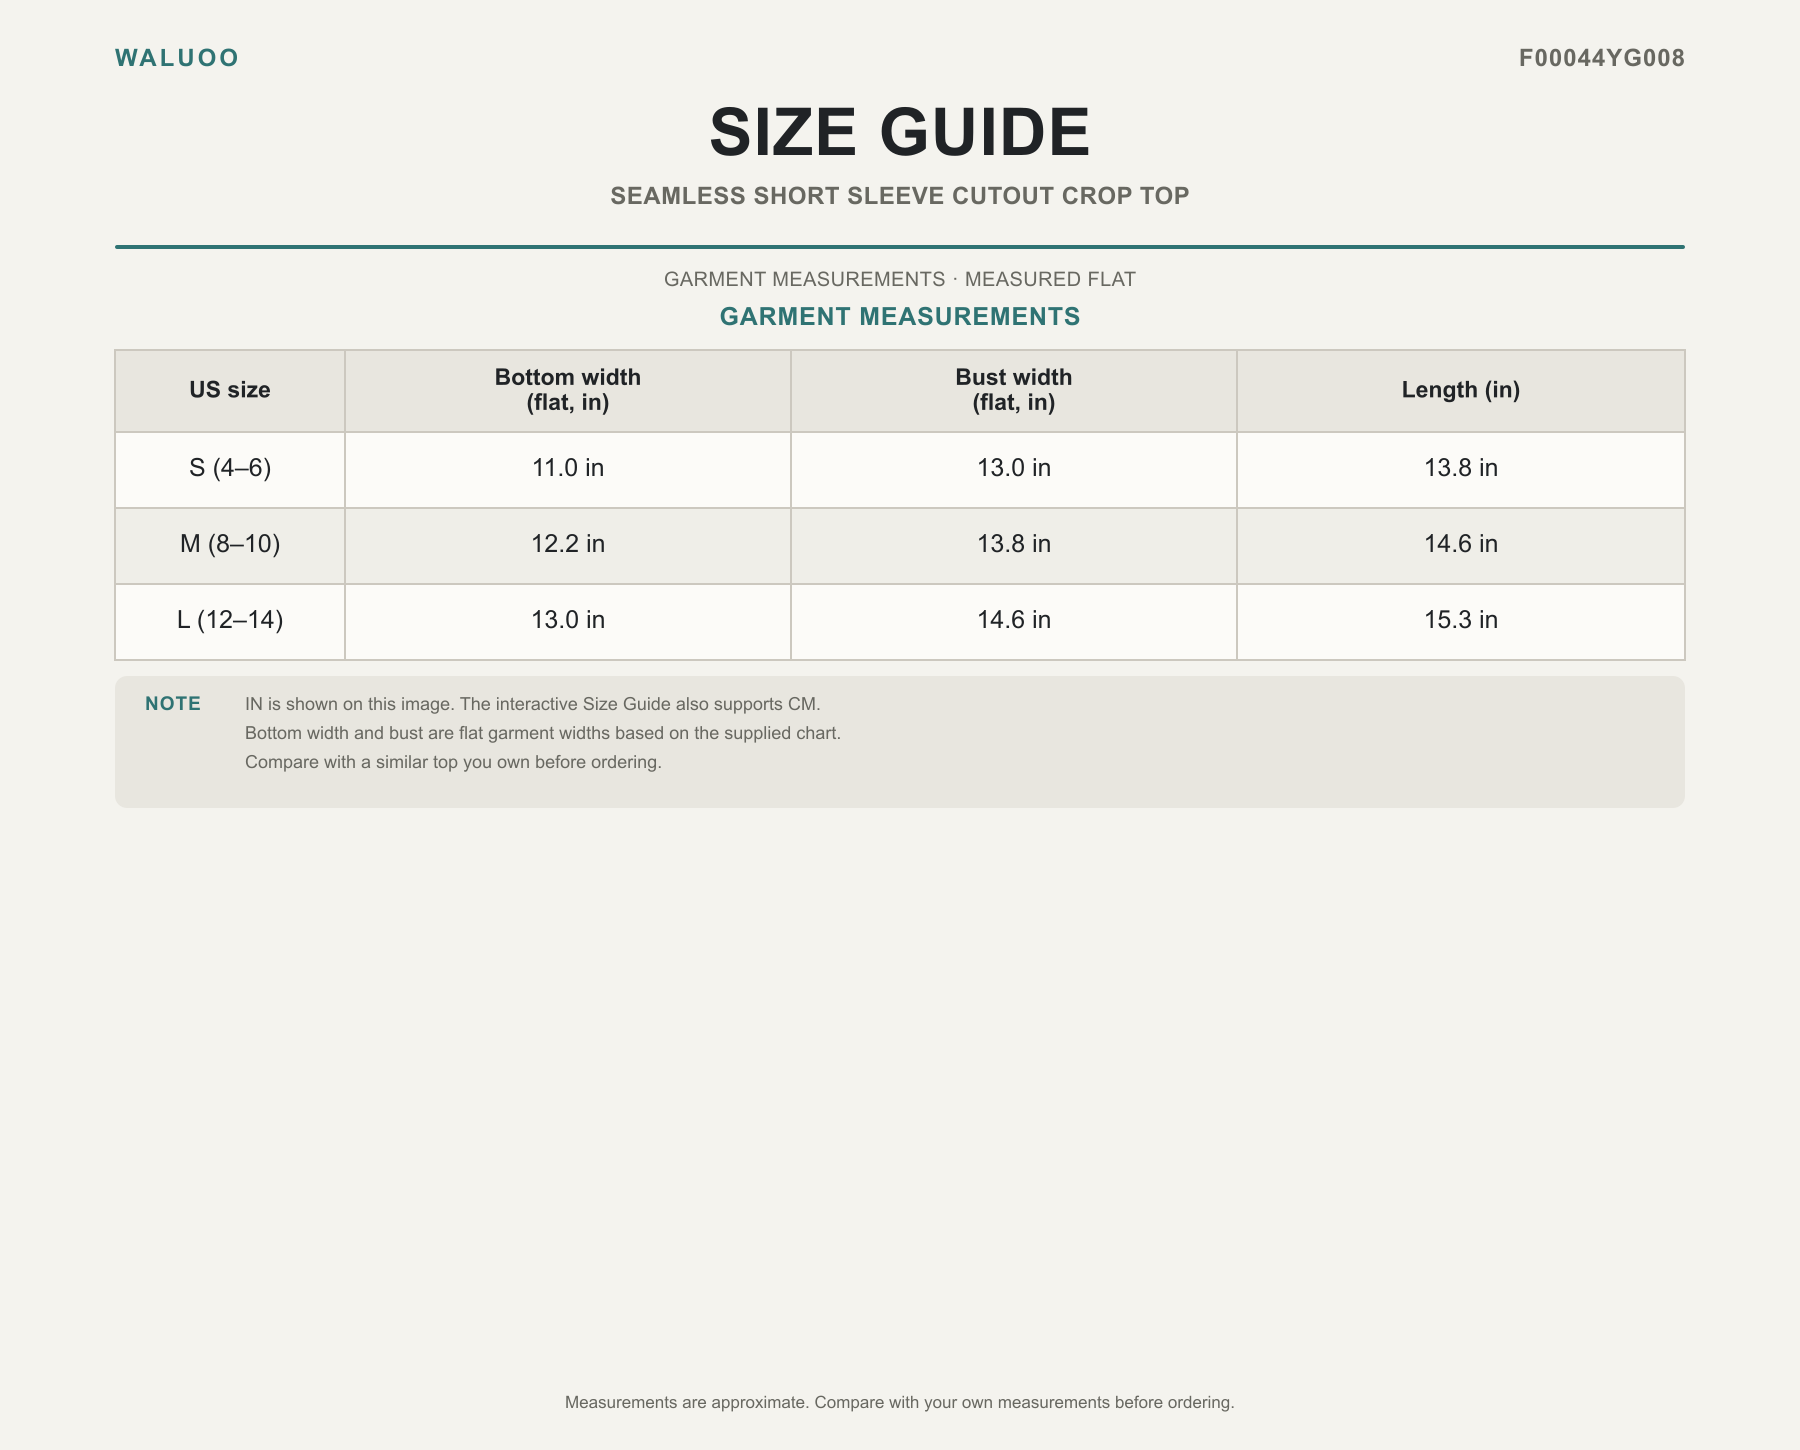Screen dimensions: 1800x1450
Task: Click the Bottom width column header
Action: tap(568, 391)
